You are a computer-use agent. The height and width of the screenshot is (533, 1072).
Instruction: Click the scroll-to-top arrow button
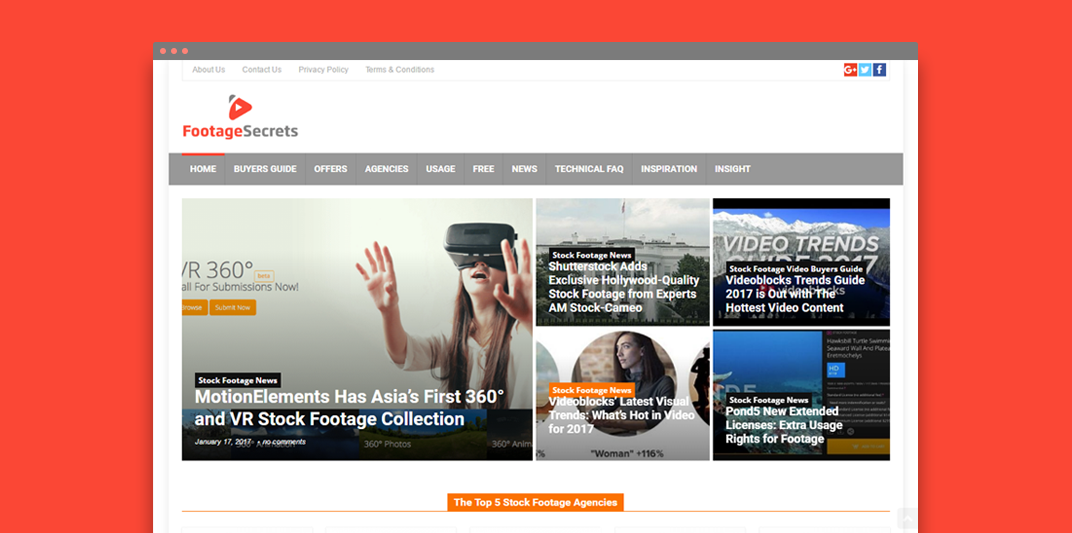click(907, 520)
